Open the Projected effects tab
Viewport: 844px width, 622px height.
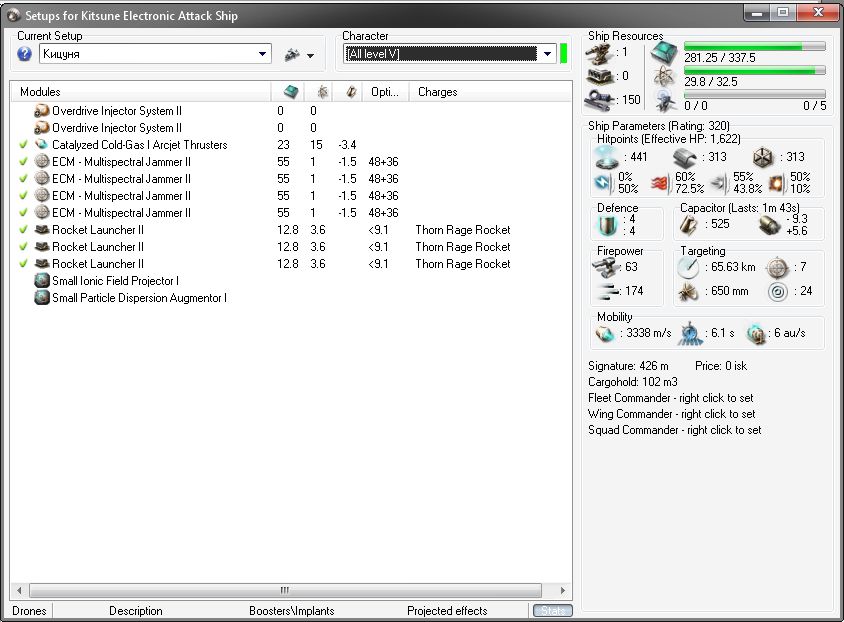(x=447, y=611)
